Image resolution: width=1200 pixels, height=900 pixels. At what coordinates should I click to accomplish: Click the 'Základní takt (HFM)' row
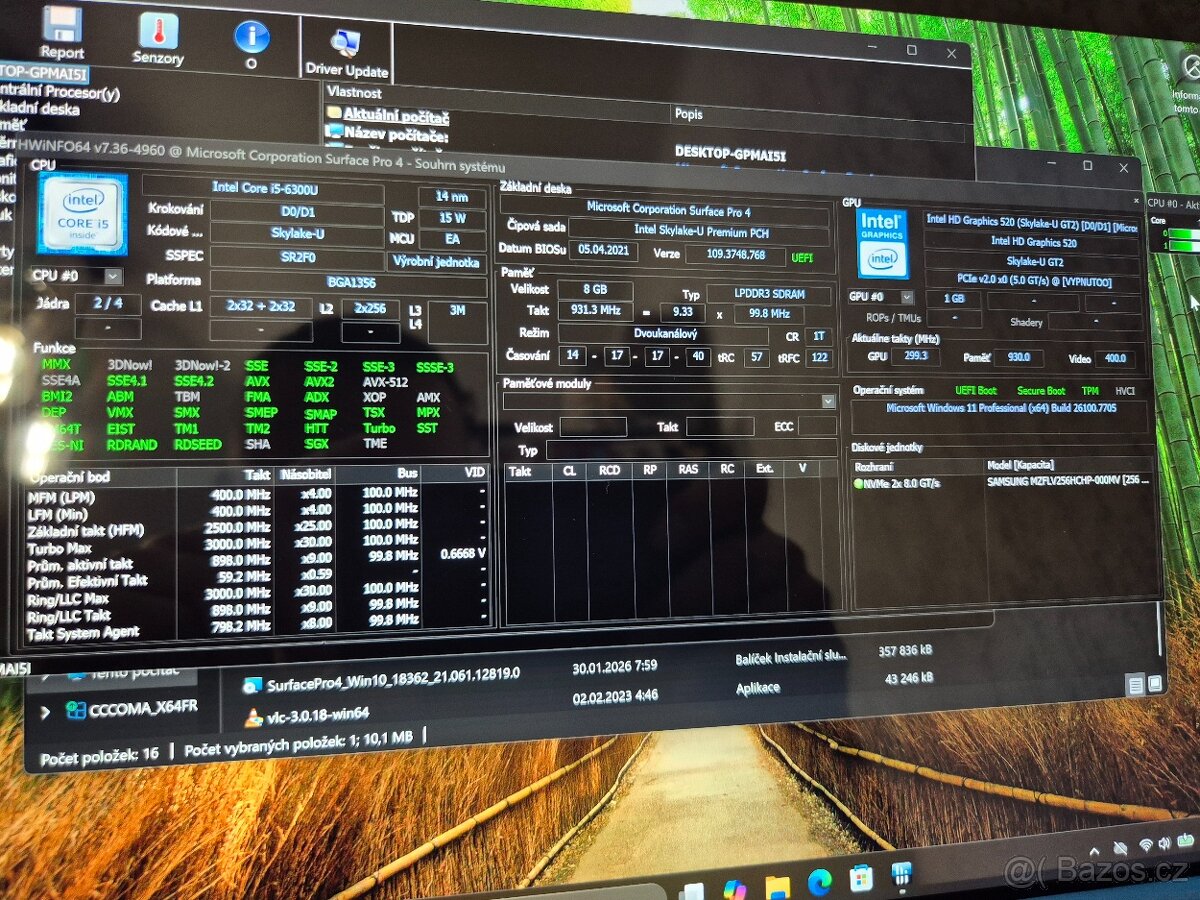pos(258,526)
